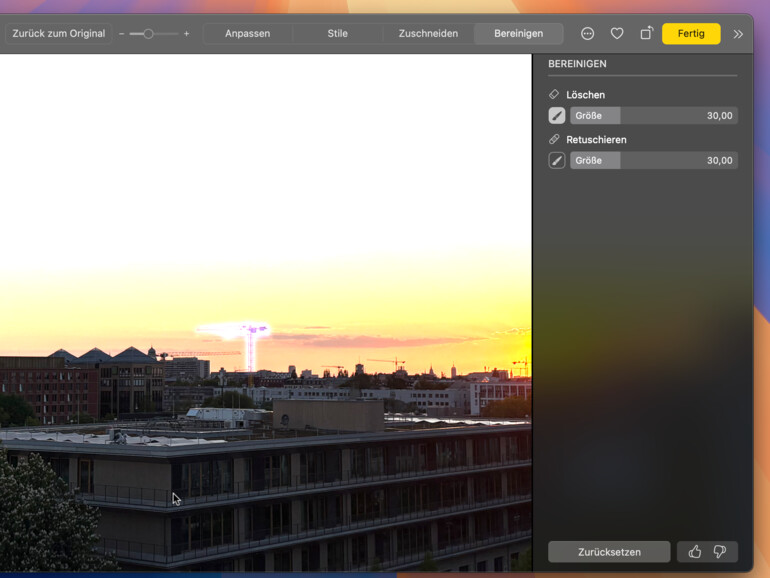This screenshot has height=578, width=770.
Task: Open the Zuschneiden tab
Action: (428, 34)
